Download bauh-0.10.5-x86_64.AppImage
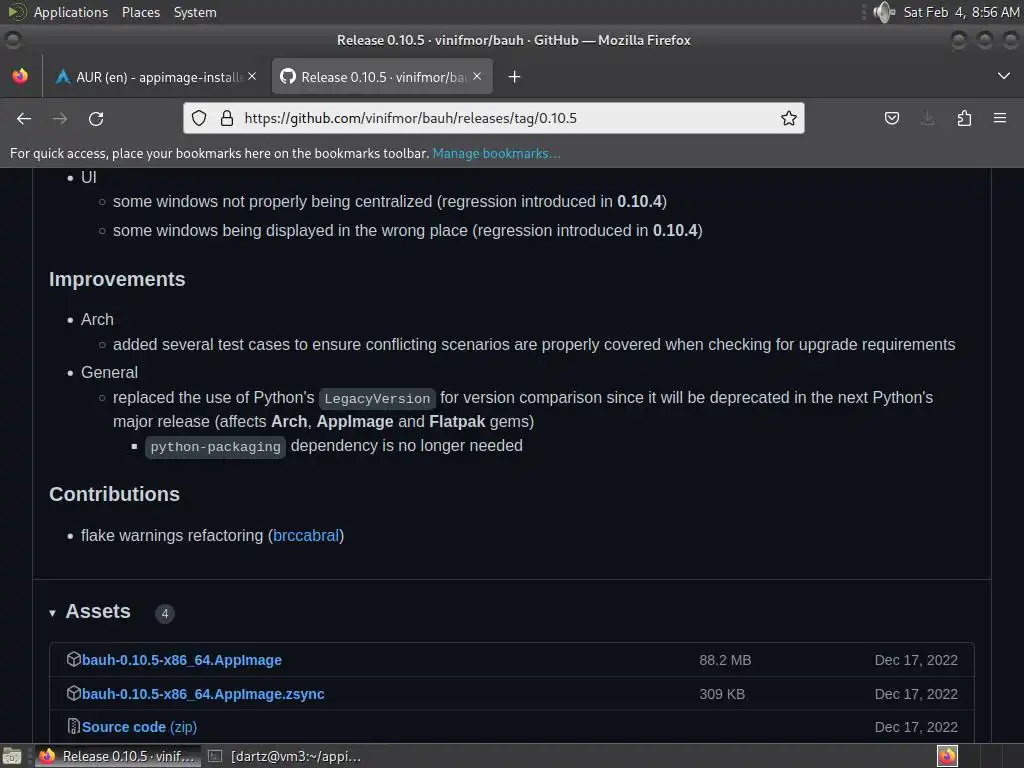This screenshot has height=768, width=1024. coord(182,660)
